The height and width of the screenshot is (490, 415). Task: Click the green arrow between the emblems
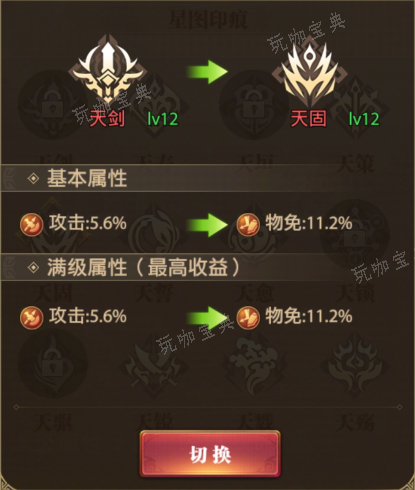coord(207,72)
